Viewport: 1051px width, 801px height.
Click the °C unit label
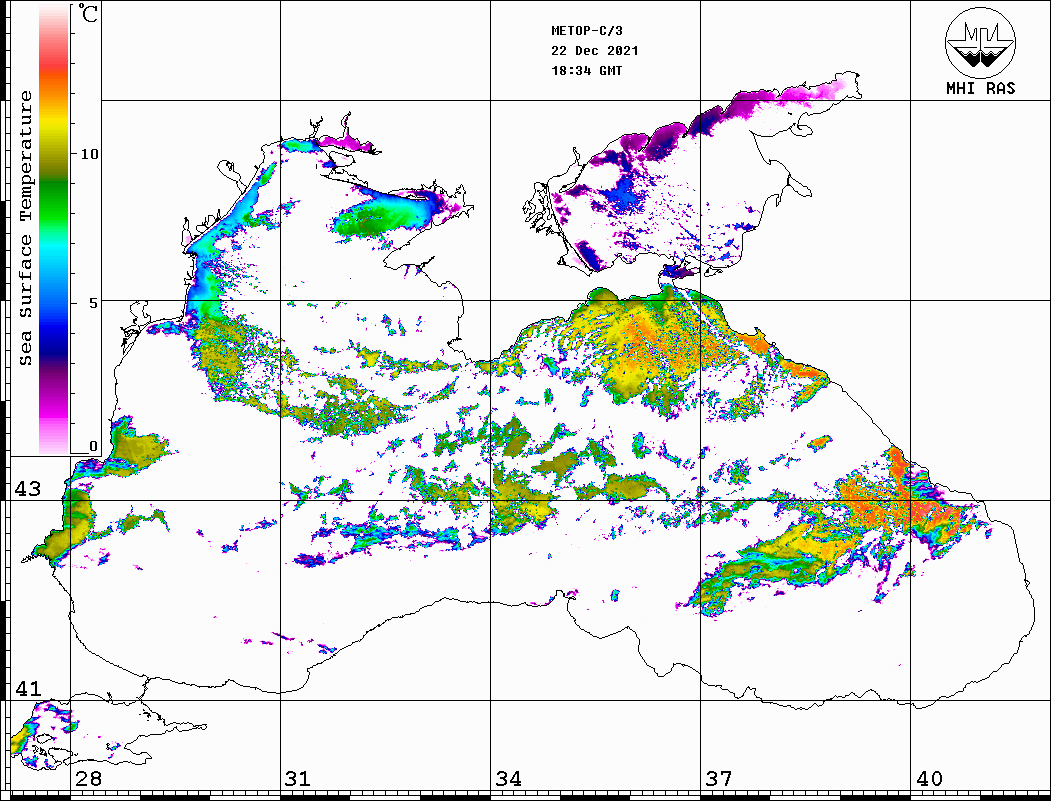pos(88,13)
